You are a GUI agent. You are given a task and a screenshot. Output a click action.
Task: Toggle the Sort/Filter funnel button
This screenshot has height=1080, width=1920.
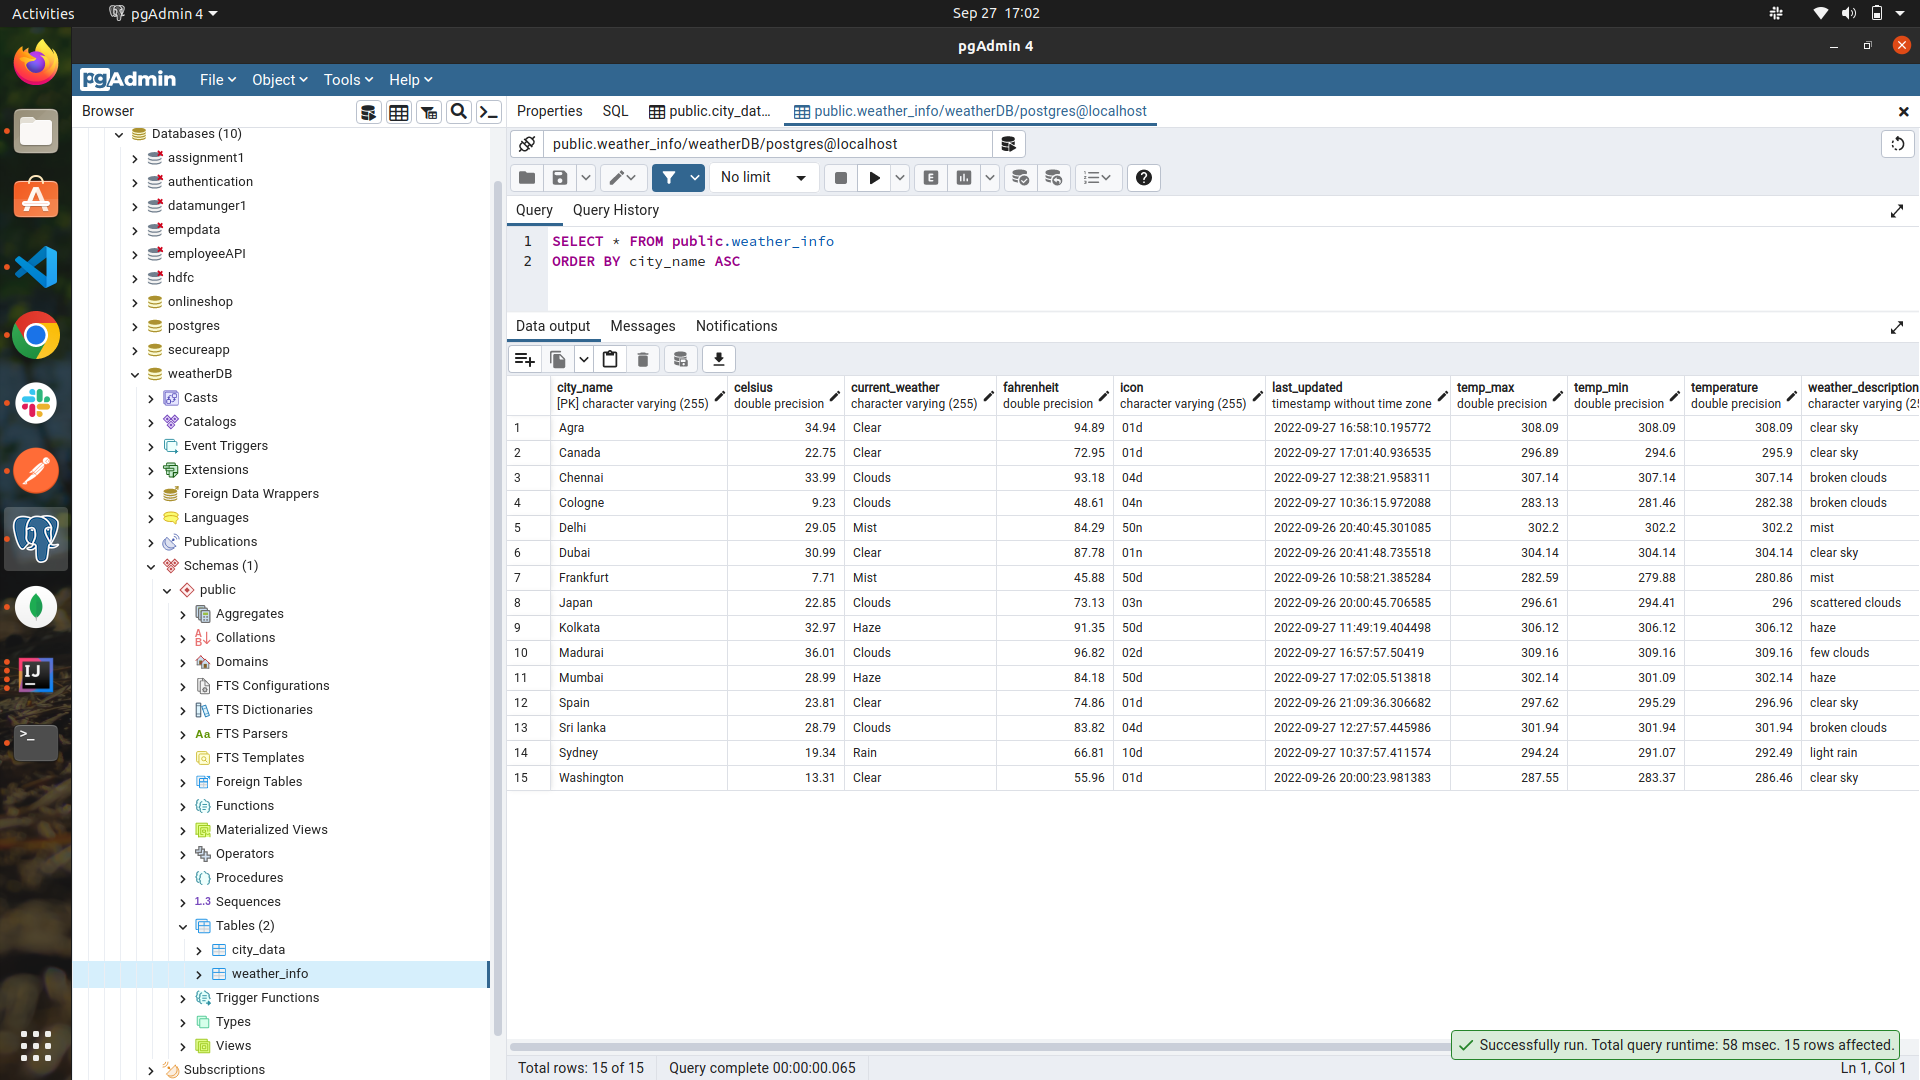point(668,178)
